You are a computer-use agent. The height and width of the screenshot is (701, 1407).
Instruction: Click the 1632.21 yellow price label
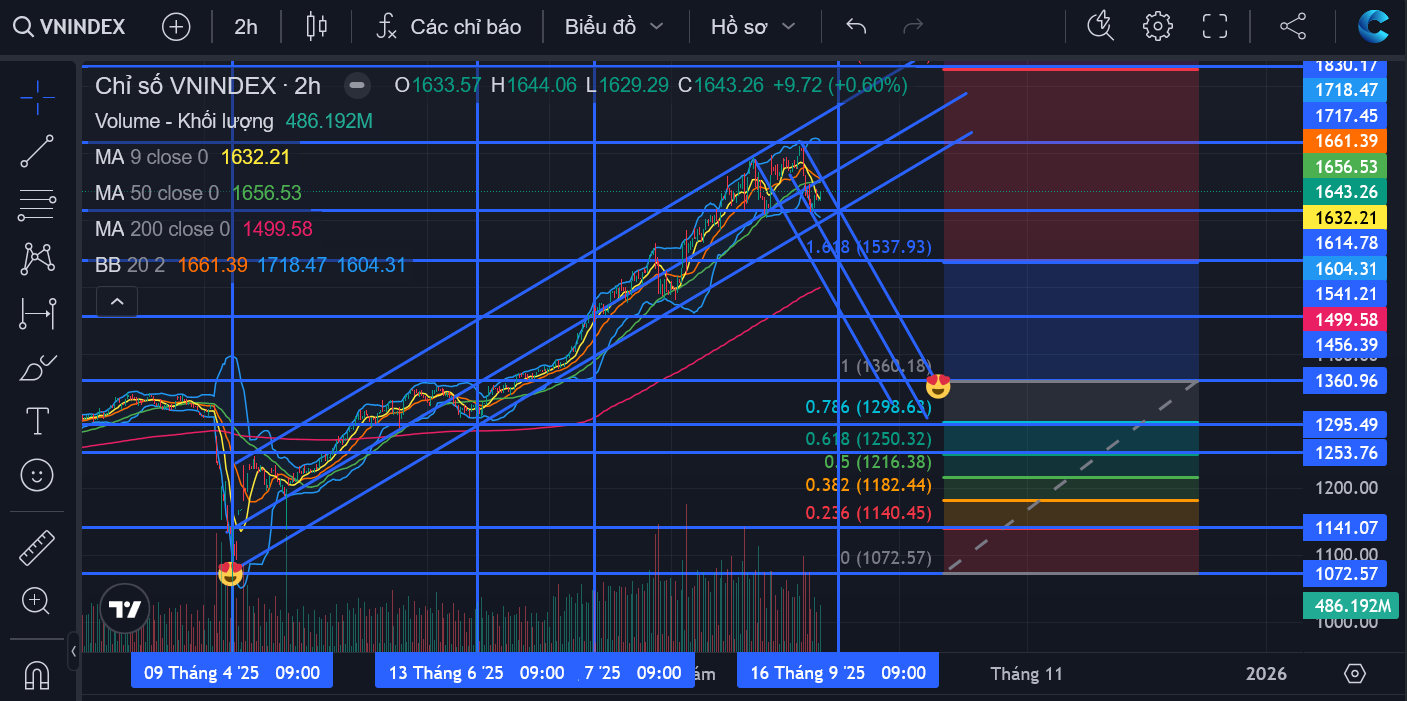(1346, 217)
